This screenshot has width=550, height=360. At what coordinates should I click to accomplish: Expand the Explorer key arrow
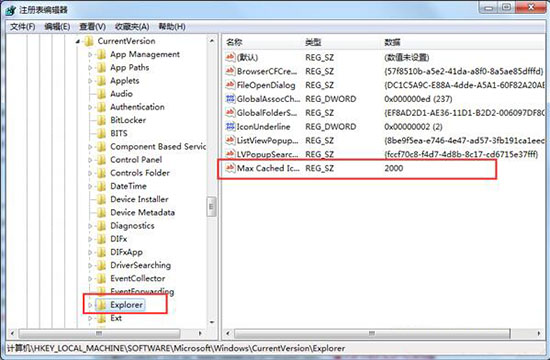(x=90, y=305)
